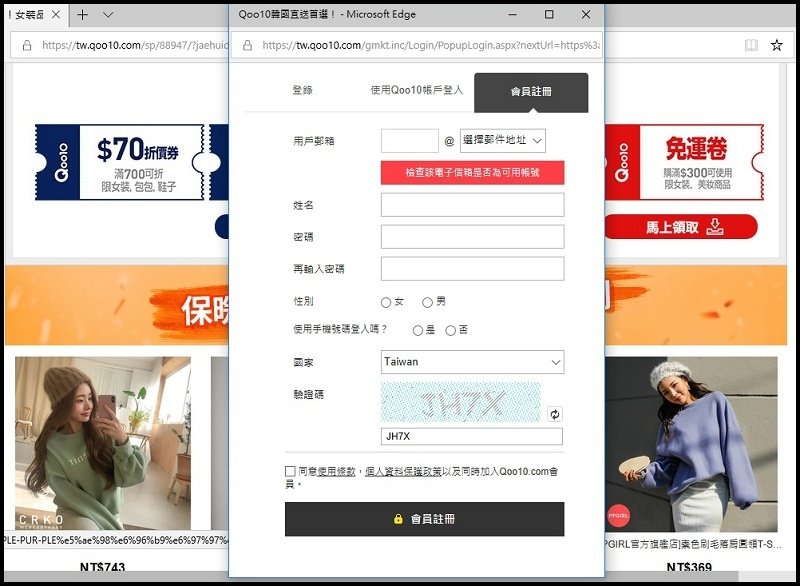Open the email domain dropdown
This screenshot has width=800, height=586.
[503, 141]
